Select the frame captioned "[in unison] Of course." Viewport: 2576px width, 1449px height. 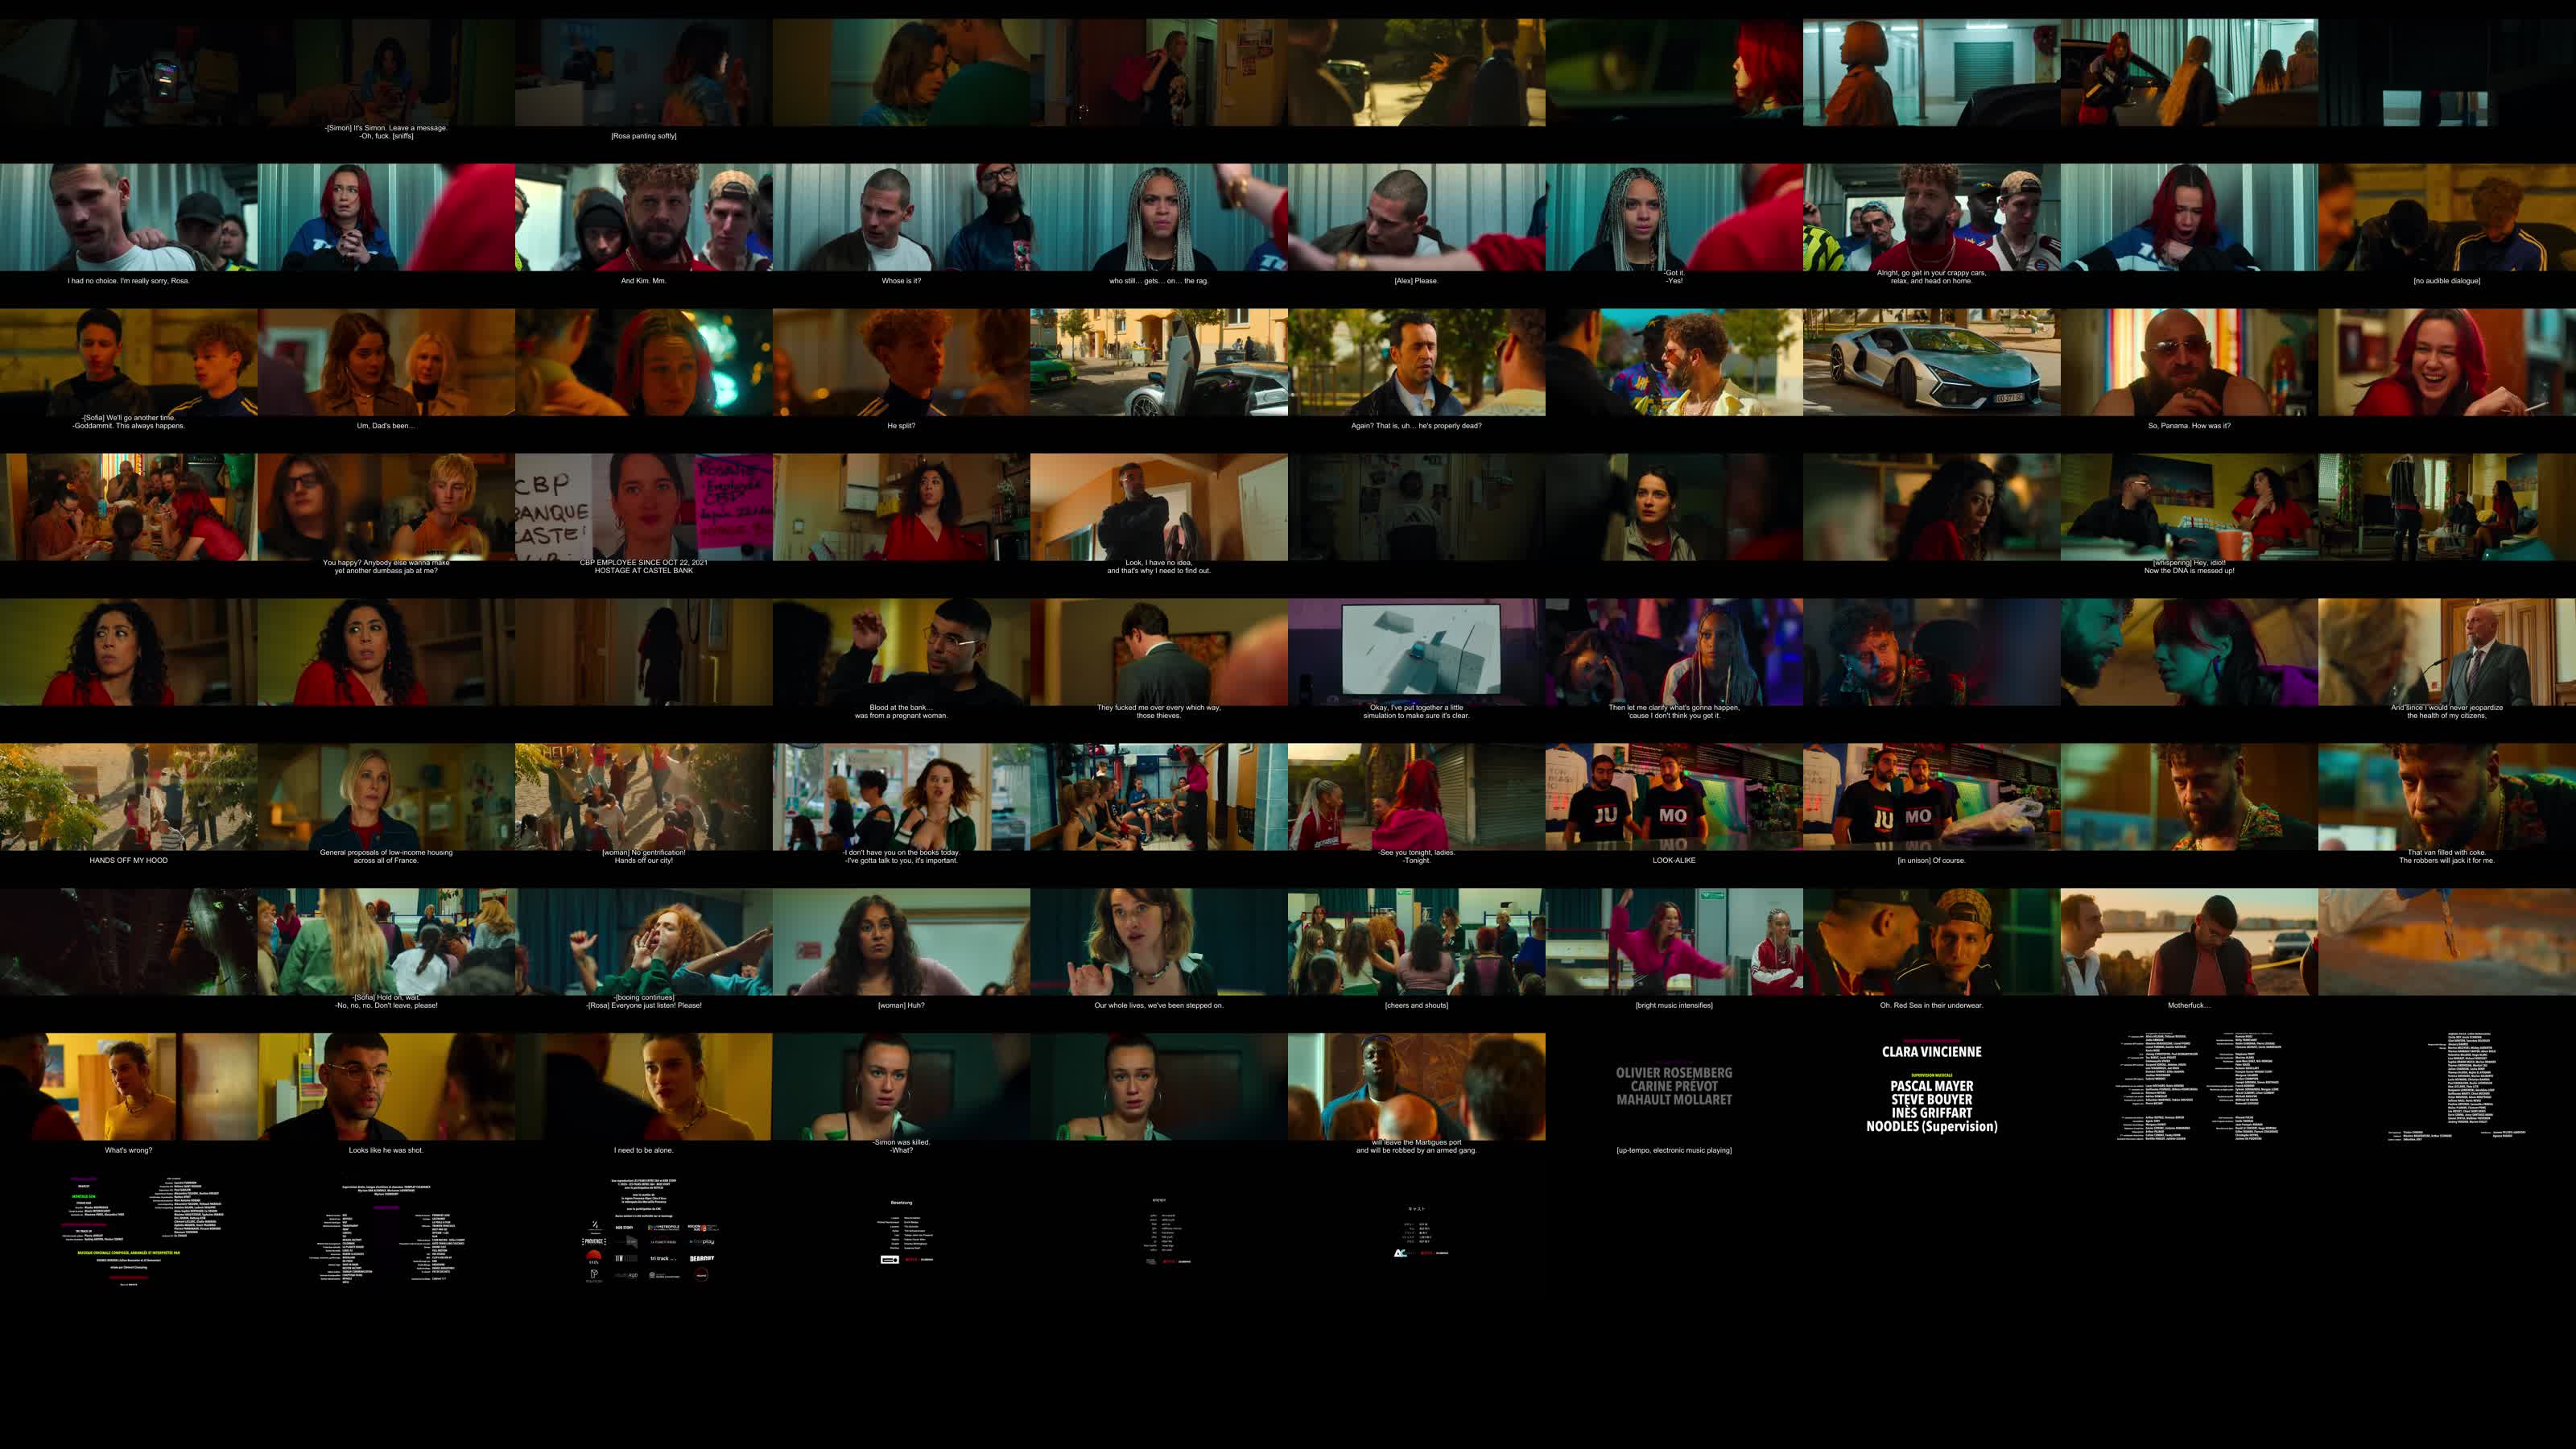(1931, 797)
